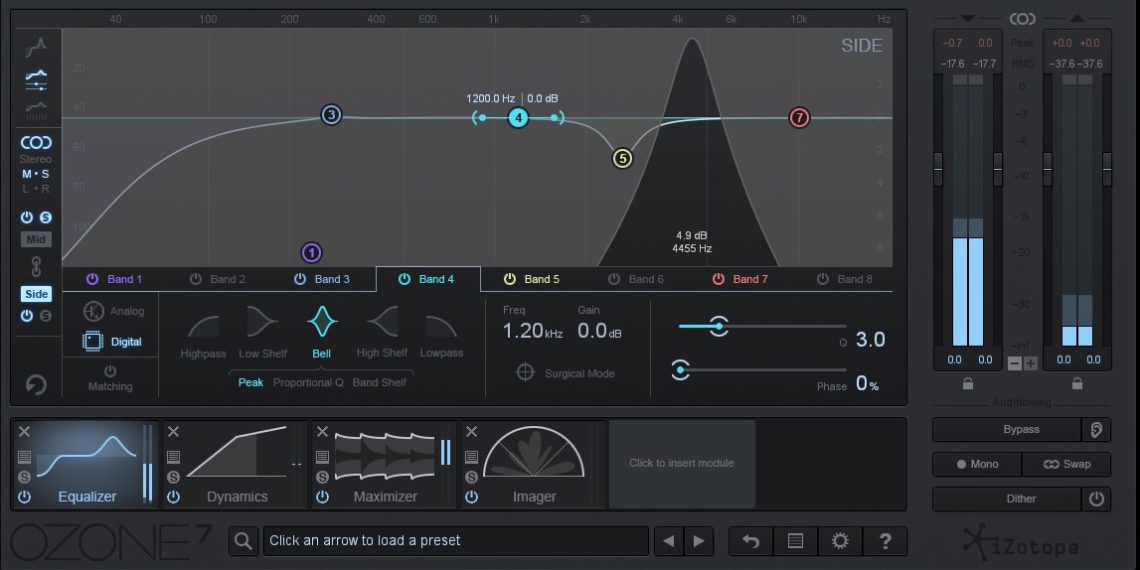
Task: Click the channel link chain icon between Mid and Side
Action: [x=36, y=266]
